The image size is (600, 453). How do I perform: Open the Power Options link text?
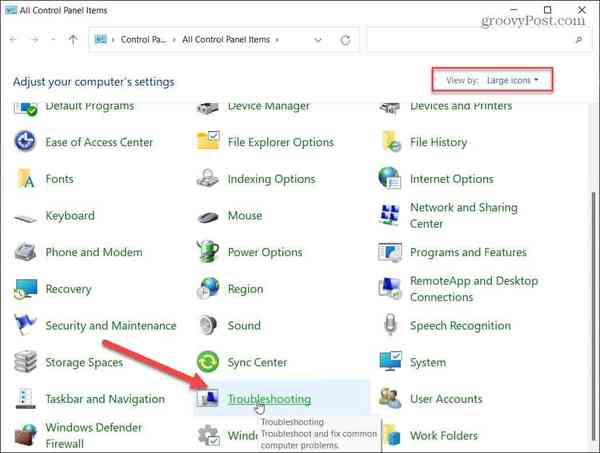pos(265,252)
